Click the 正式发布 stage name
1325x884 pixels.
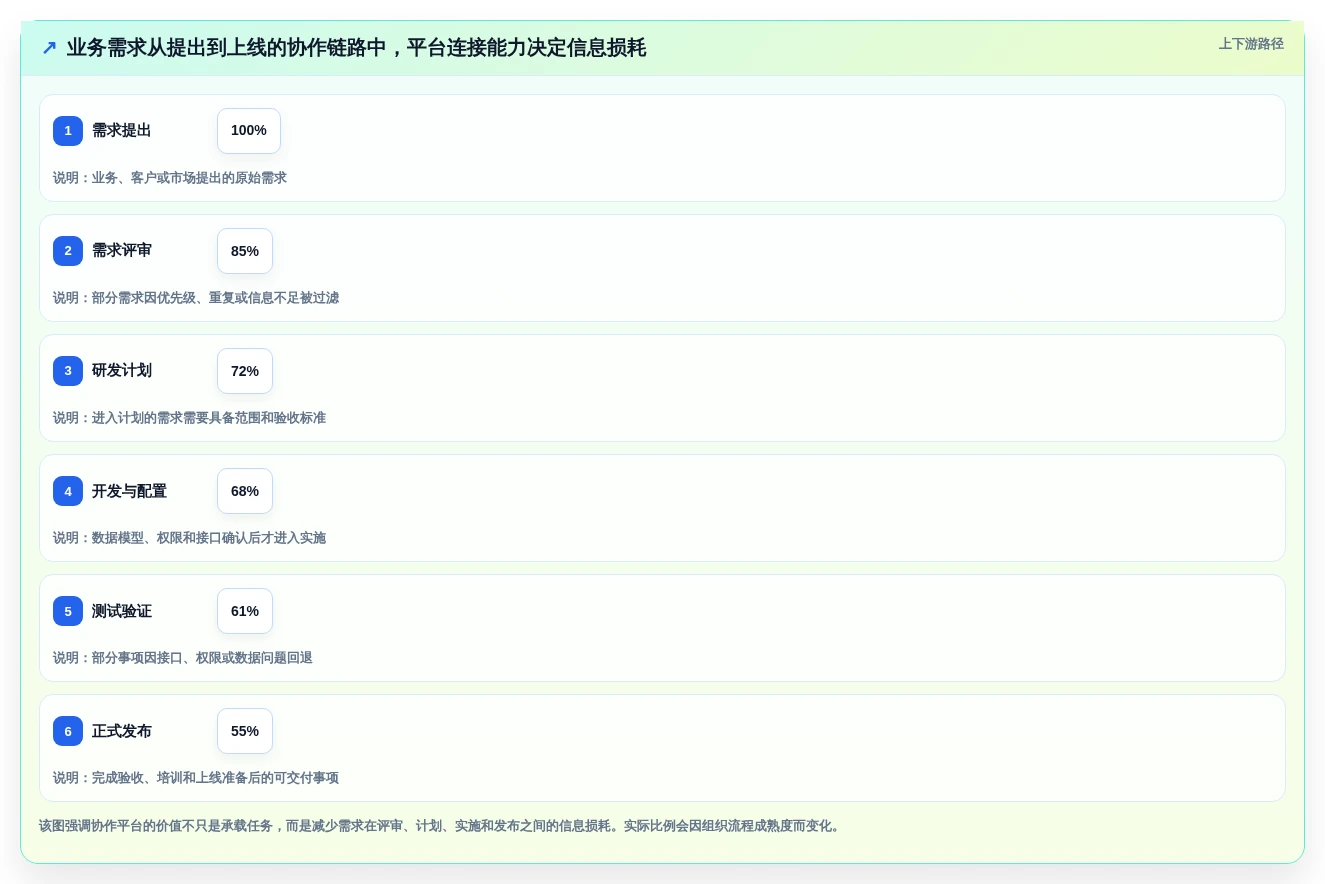(122, 731)
